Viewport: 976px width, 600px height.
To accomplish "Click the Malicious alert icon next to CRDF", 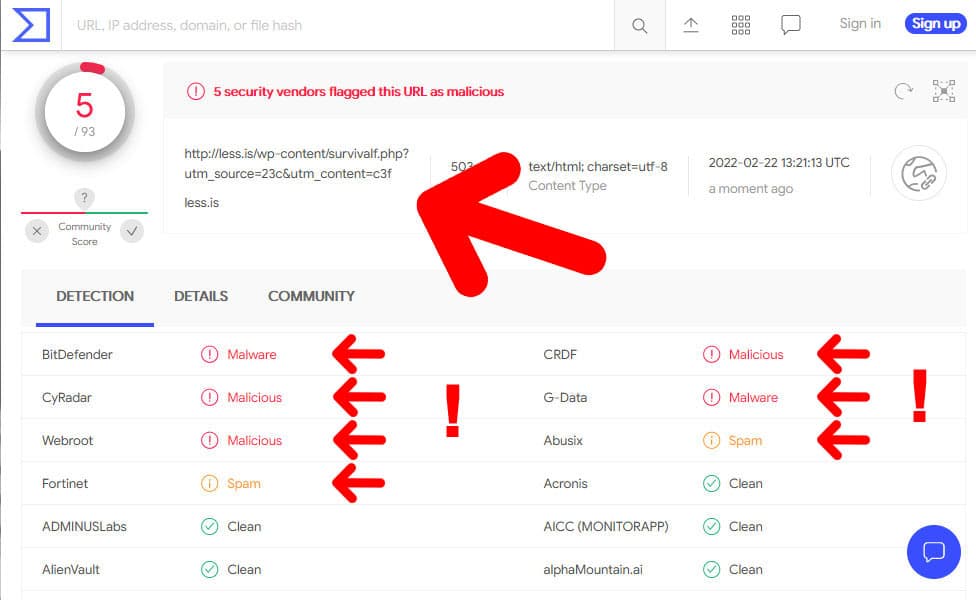I will click(x=711, y=354).
